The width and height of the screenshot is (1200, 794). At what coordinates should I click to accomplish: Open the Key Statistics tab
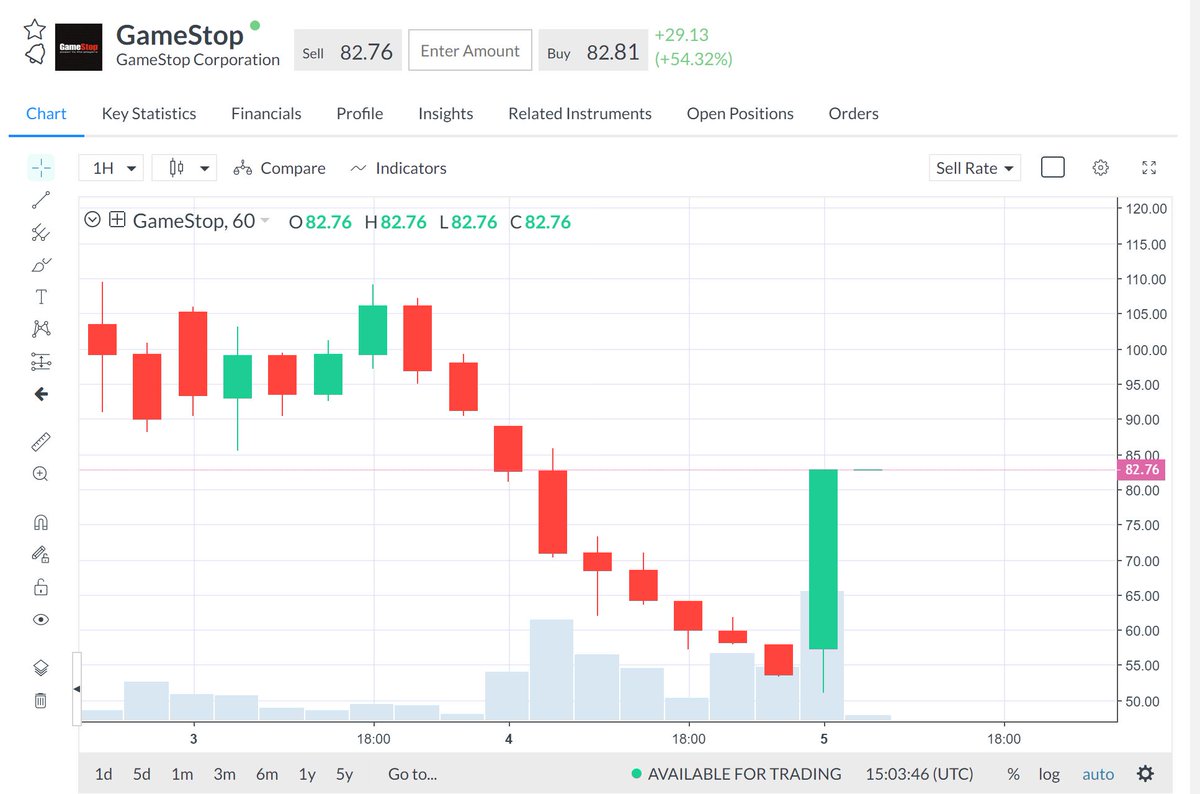(x=149, y=113)
